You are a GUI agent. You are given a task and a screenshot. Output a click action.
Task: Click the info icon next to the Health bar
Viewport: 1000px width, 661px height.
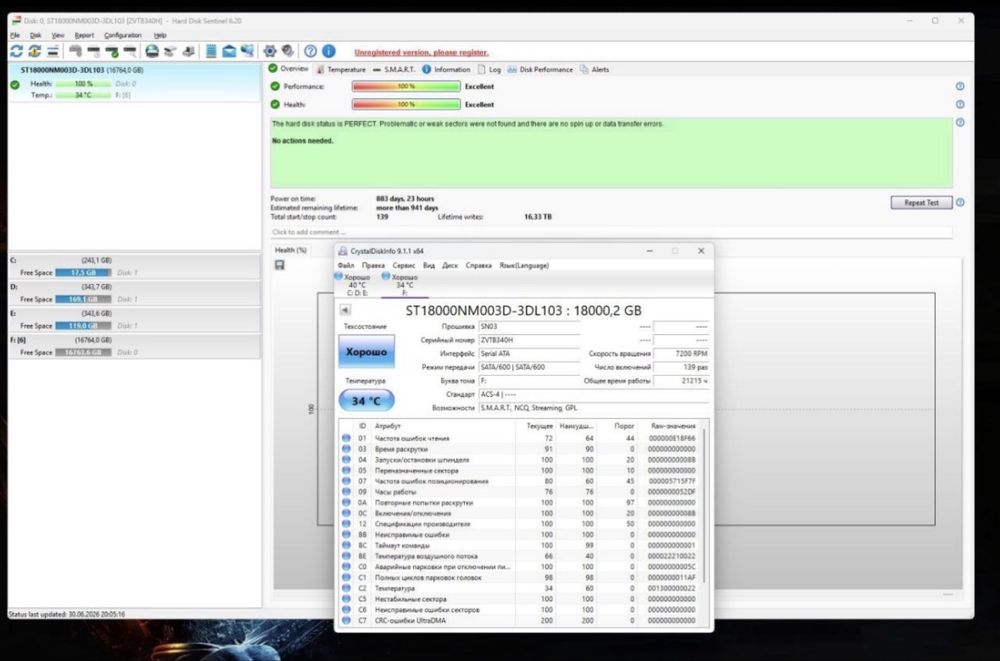tap(960, 104)
